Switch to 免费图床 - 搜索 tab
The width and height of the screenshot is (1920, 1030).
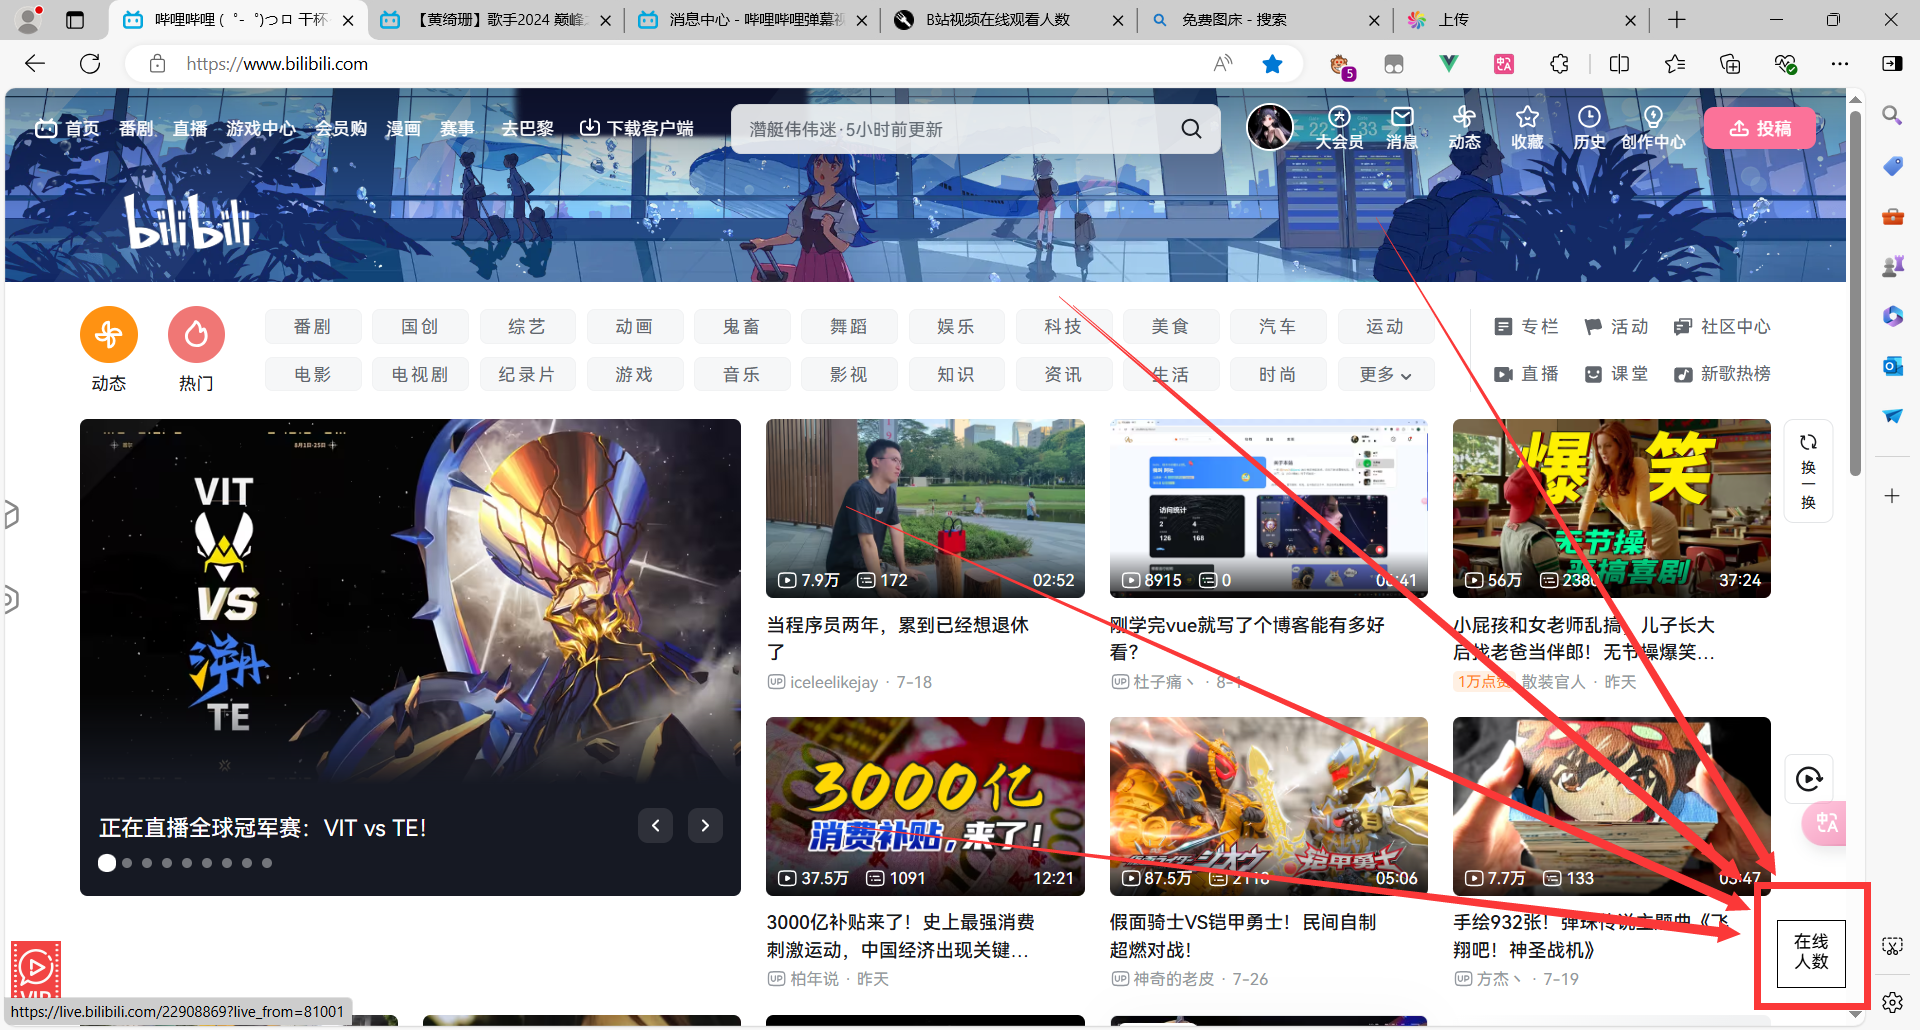tap(1266, 20)
